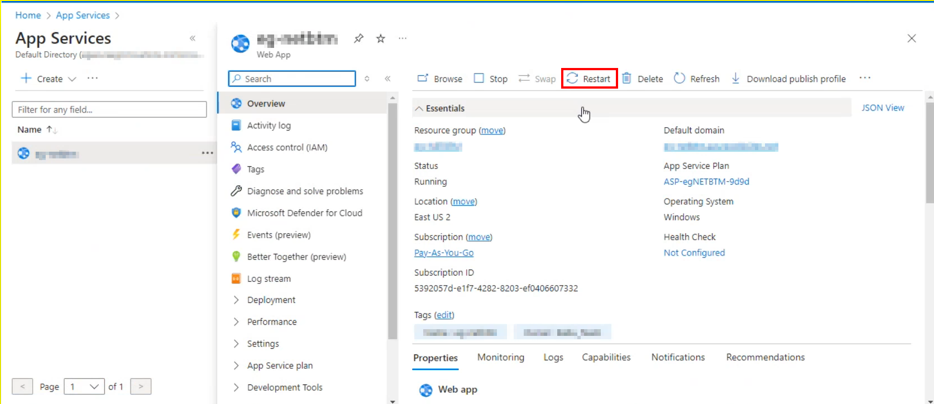Click the Browse toolbar button
This screenshot has height=404, width=934.
(440, 79)
